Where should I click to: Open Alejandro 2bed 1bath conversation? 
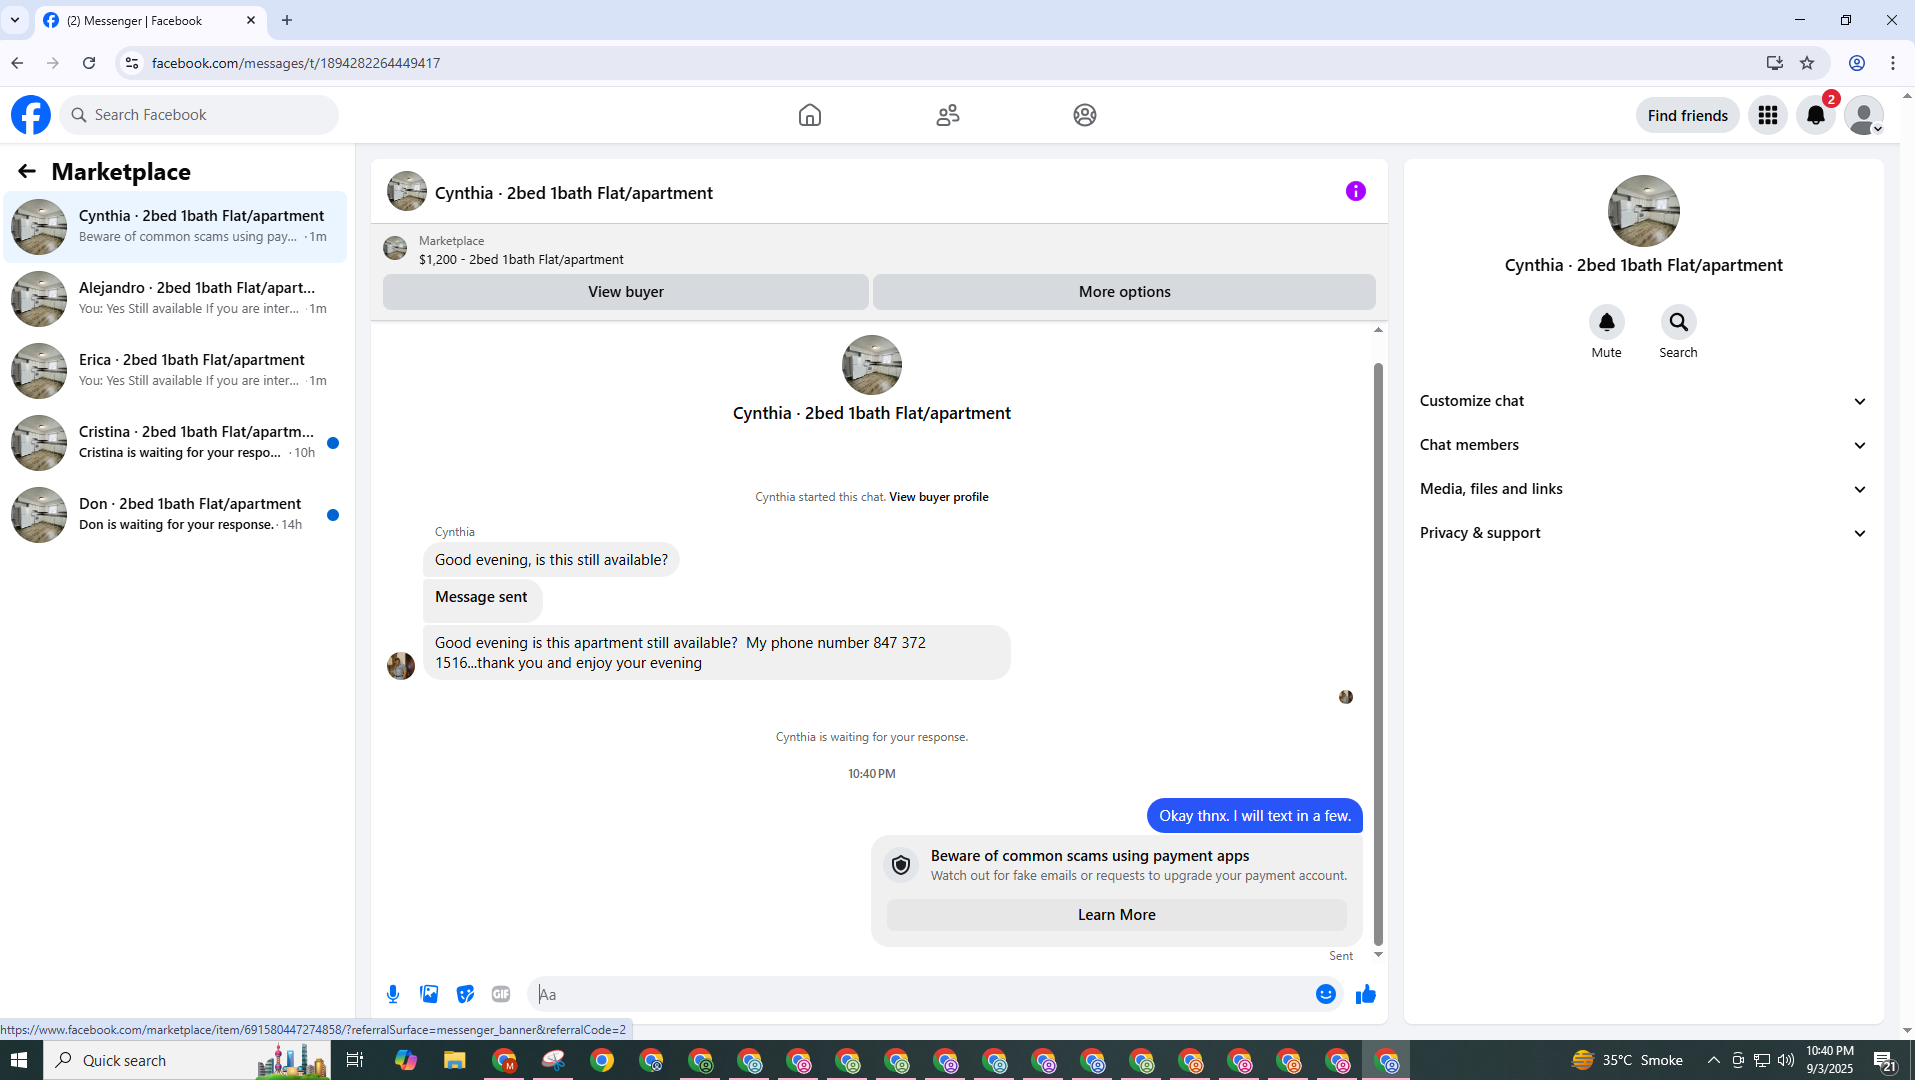[175, 299]
